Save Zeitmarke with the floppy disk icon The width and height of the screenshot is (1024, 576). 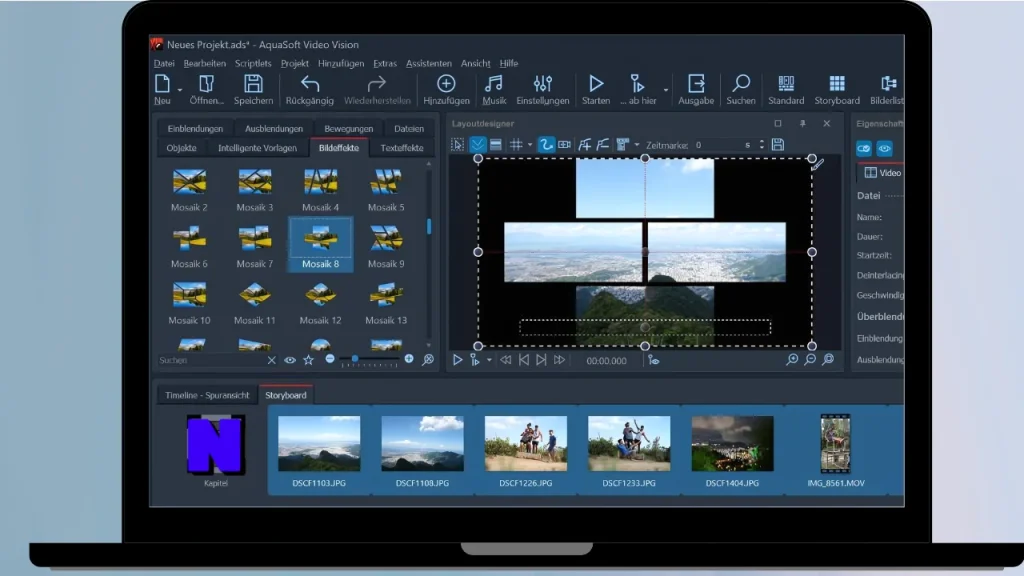click(777, 145)
